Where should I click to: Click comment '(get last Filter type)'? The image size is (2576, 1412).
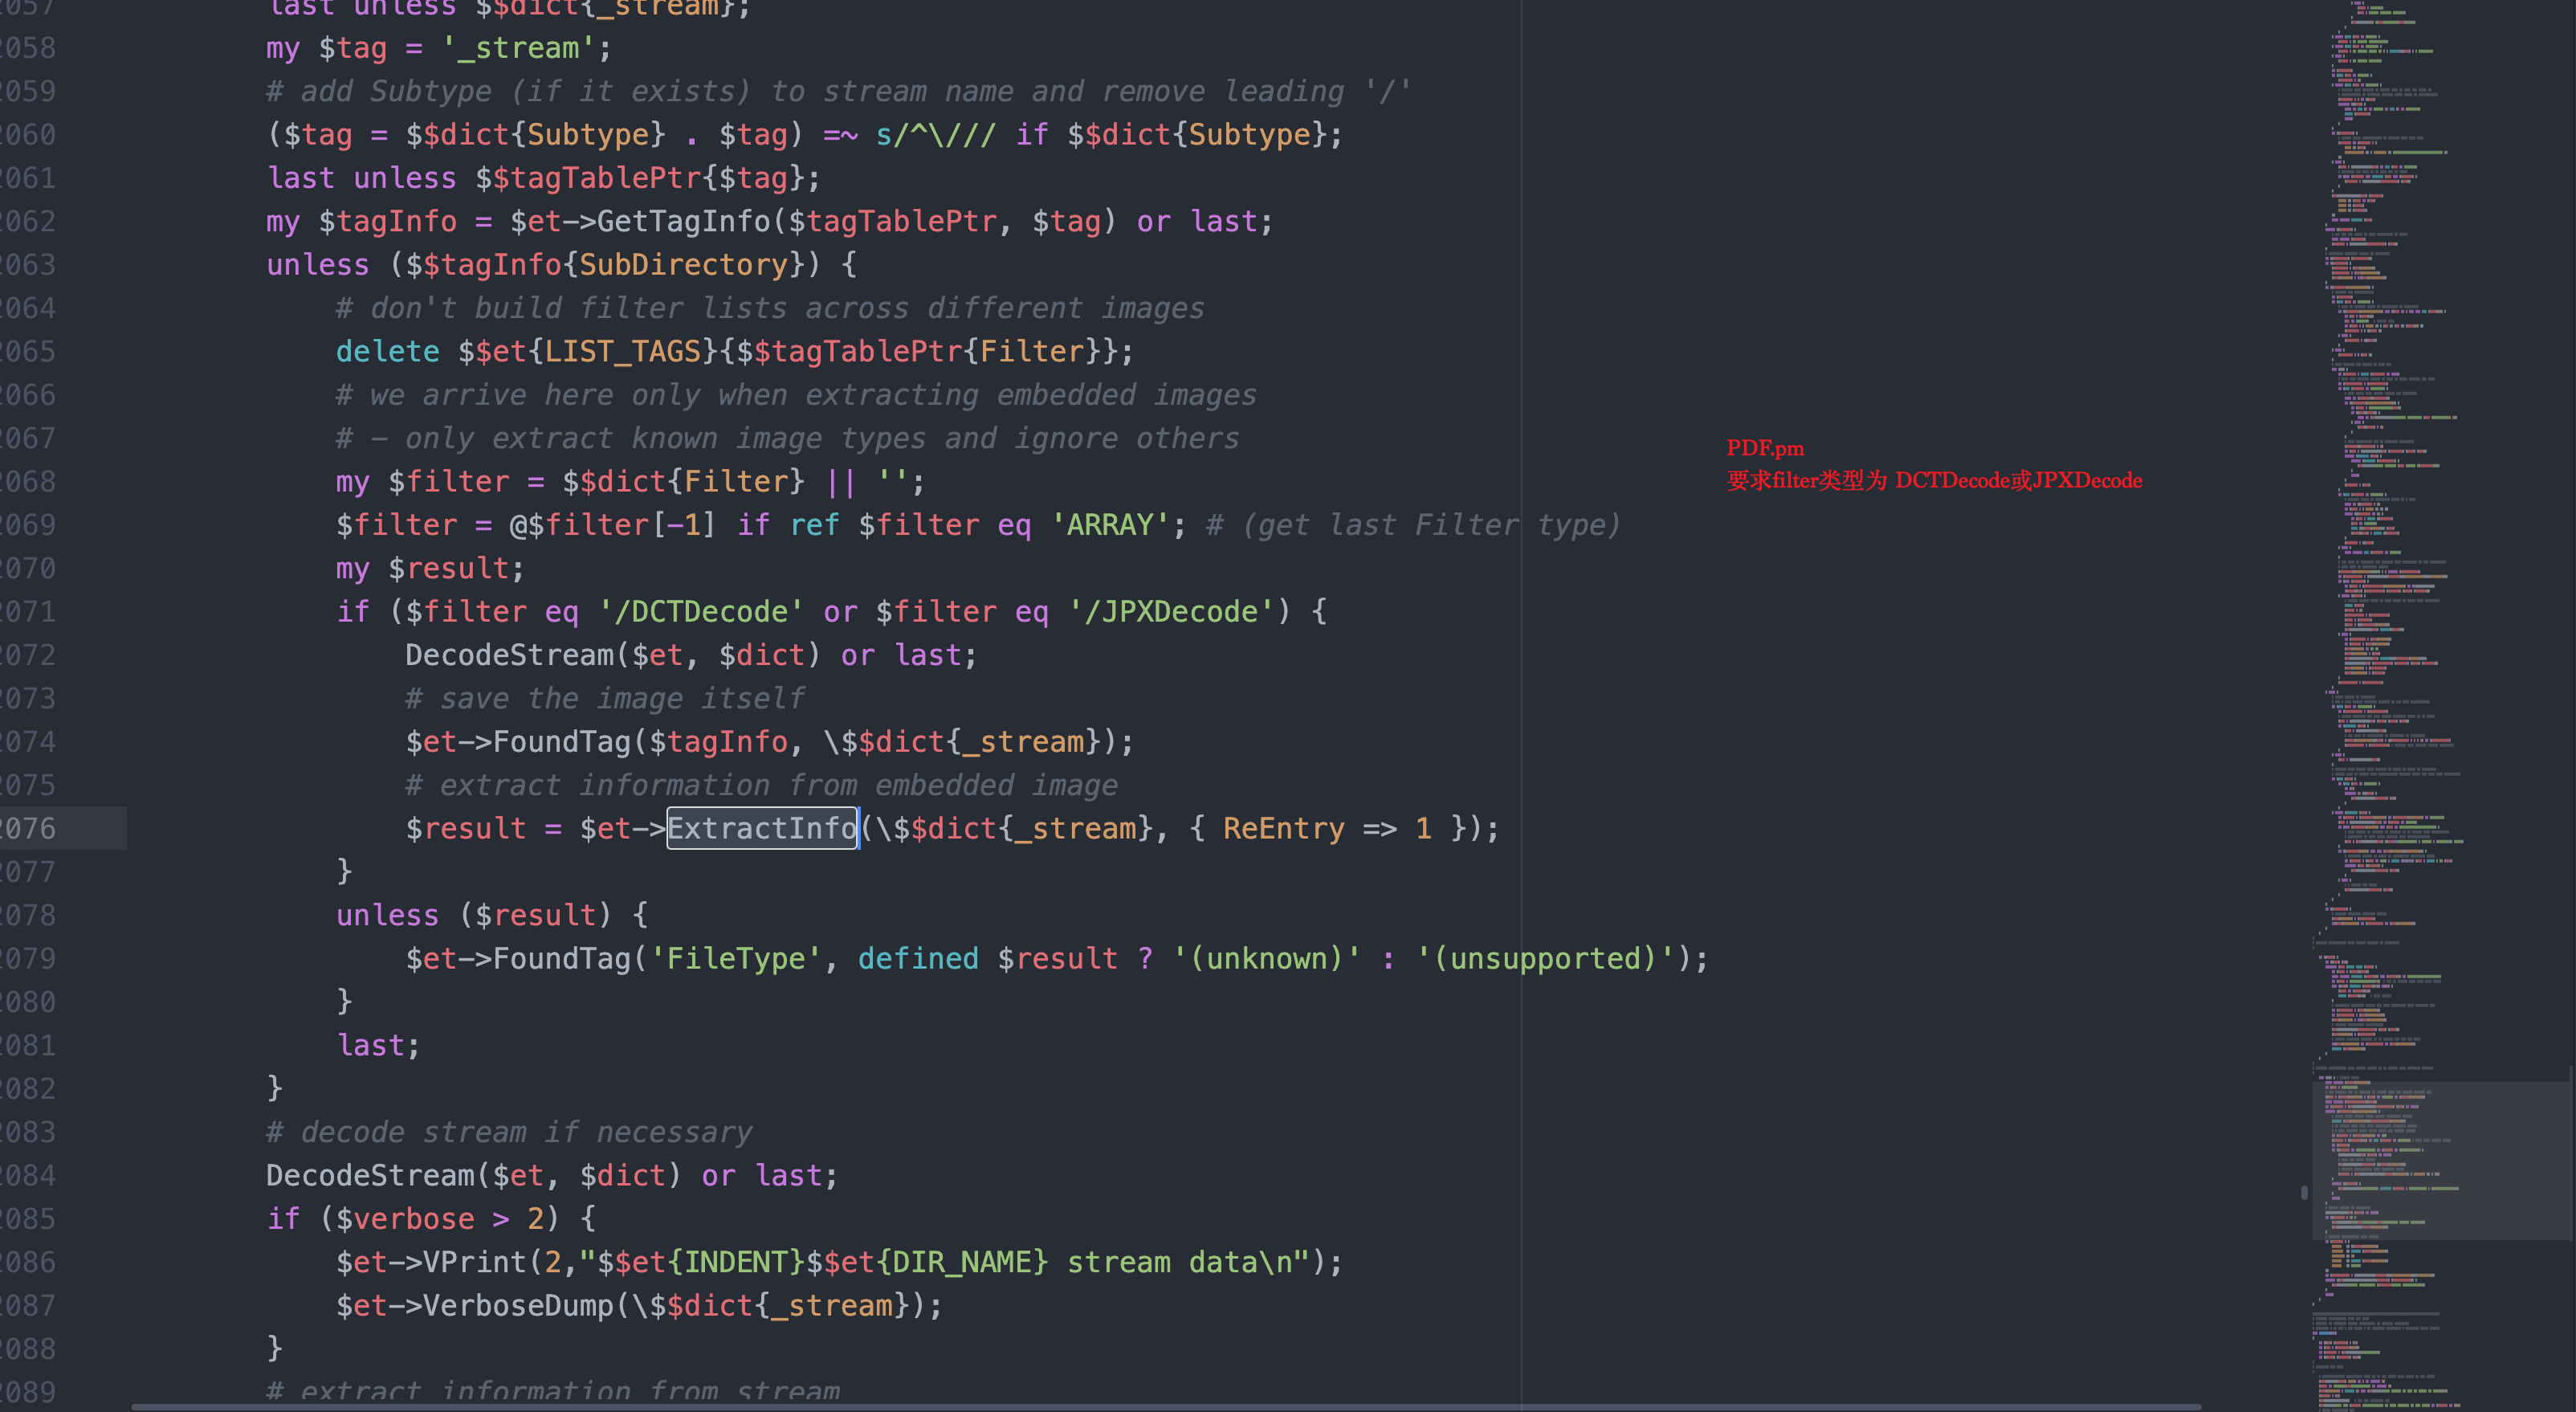click(1413, 524)
